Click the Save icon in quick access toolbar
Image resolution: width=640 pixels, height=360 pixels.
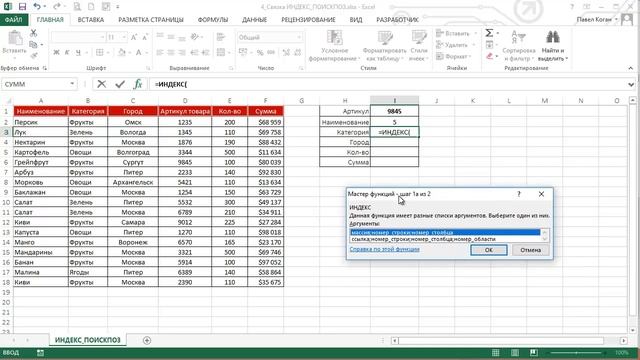pos(22,7)
